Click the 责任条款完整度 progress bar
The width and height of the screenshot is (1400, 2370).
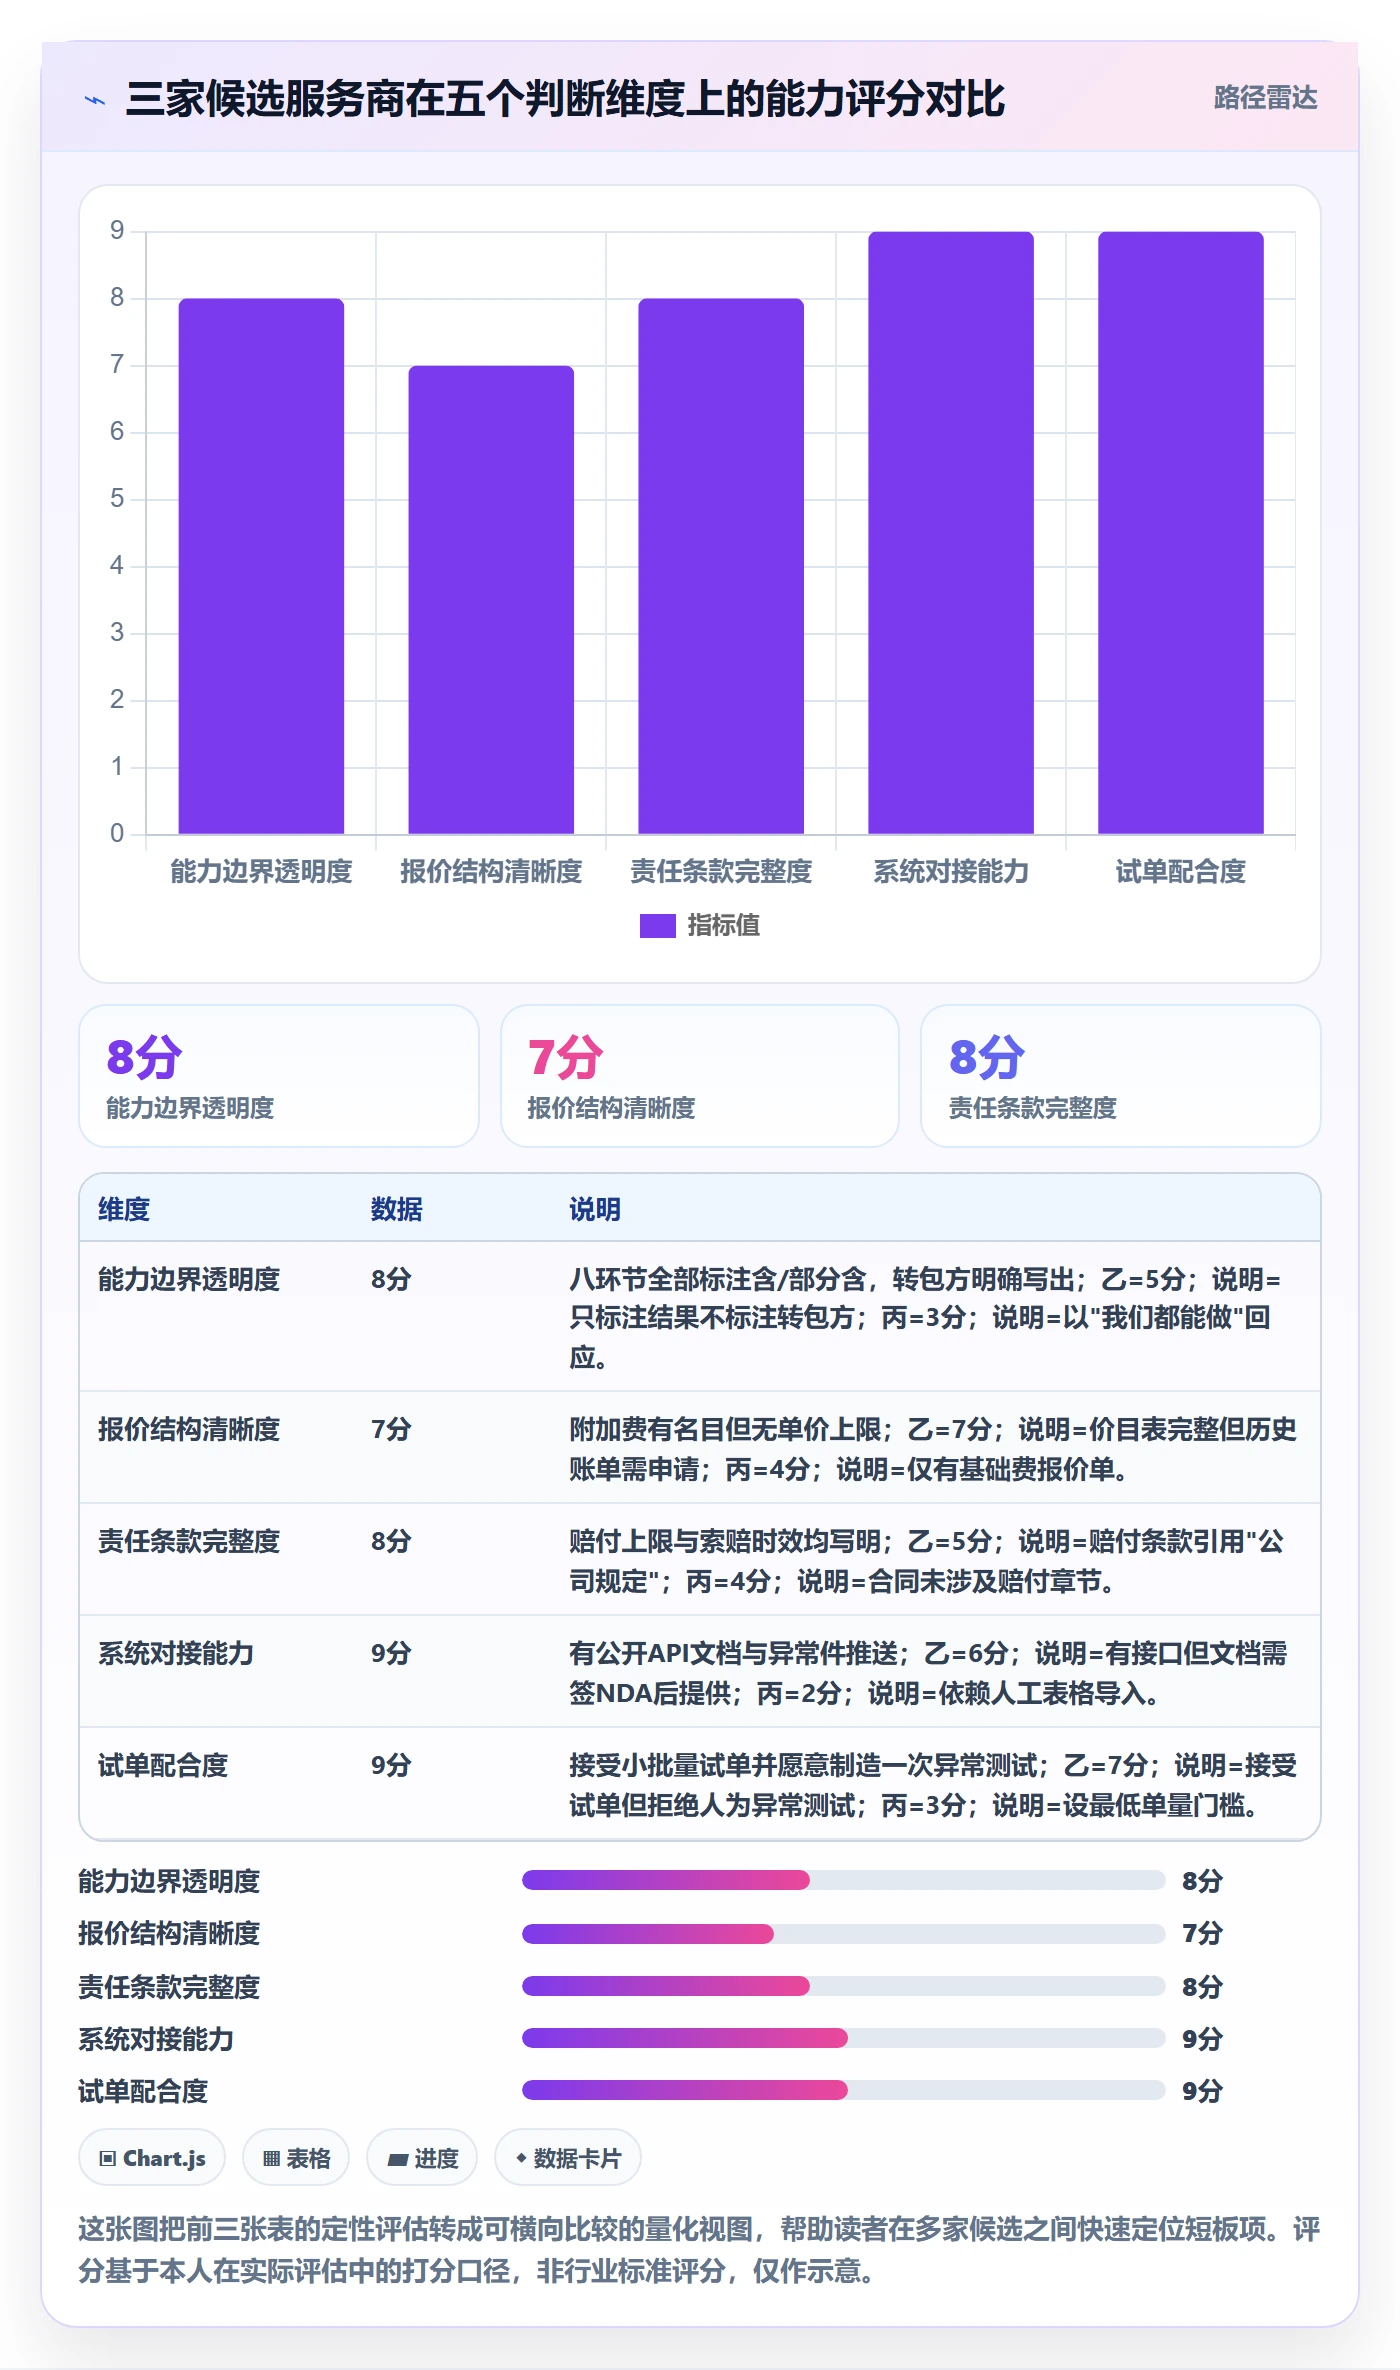[x=843, y=1986]
